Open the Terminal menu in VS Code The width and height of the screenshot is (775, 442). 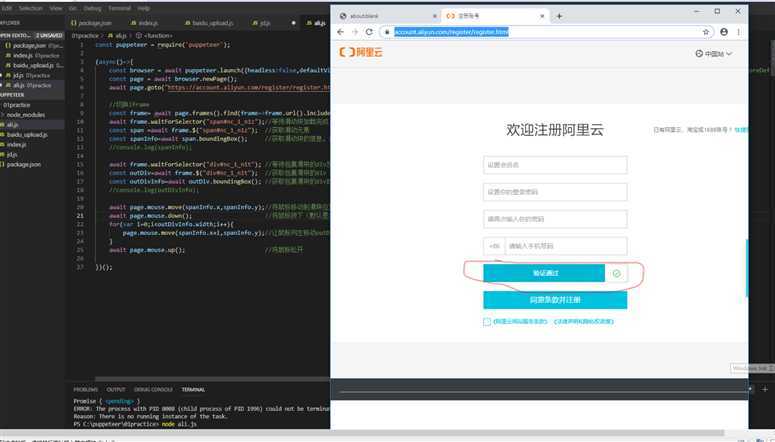tap(120, 8)
